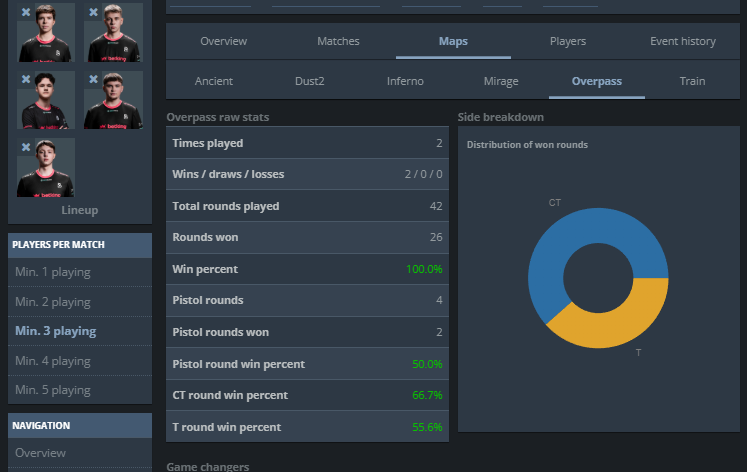Choose the Min. 5 playing filter
This screenshot has width=747, height=472.
coord(53,390)
